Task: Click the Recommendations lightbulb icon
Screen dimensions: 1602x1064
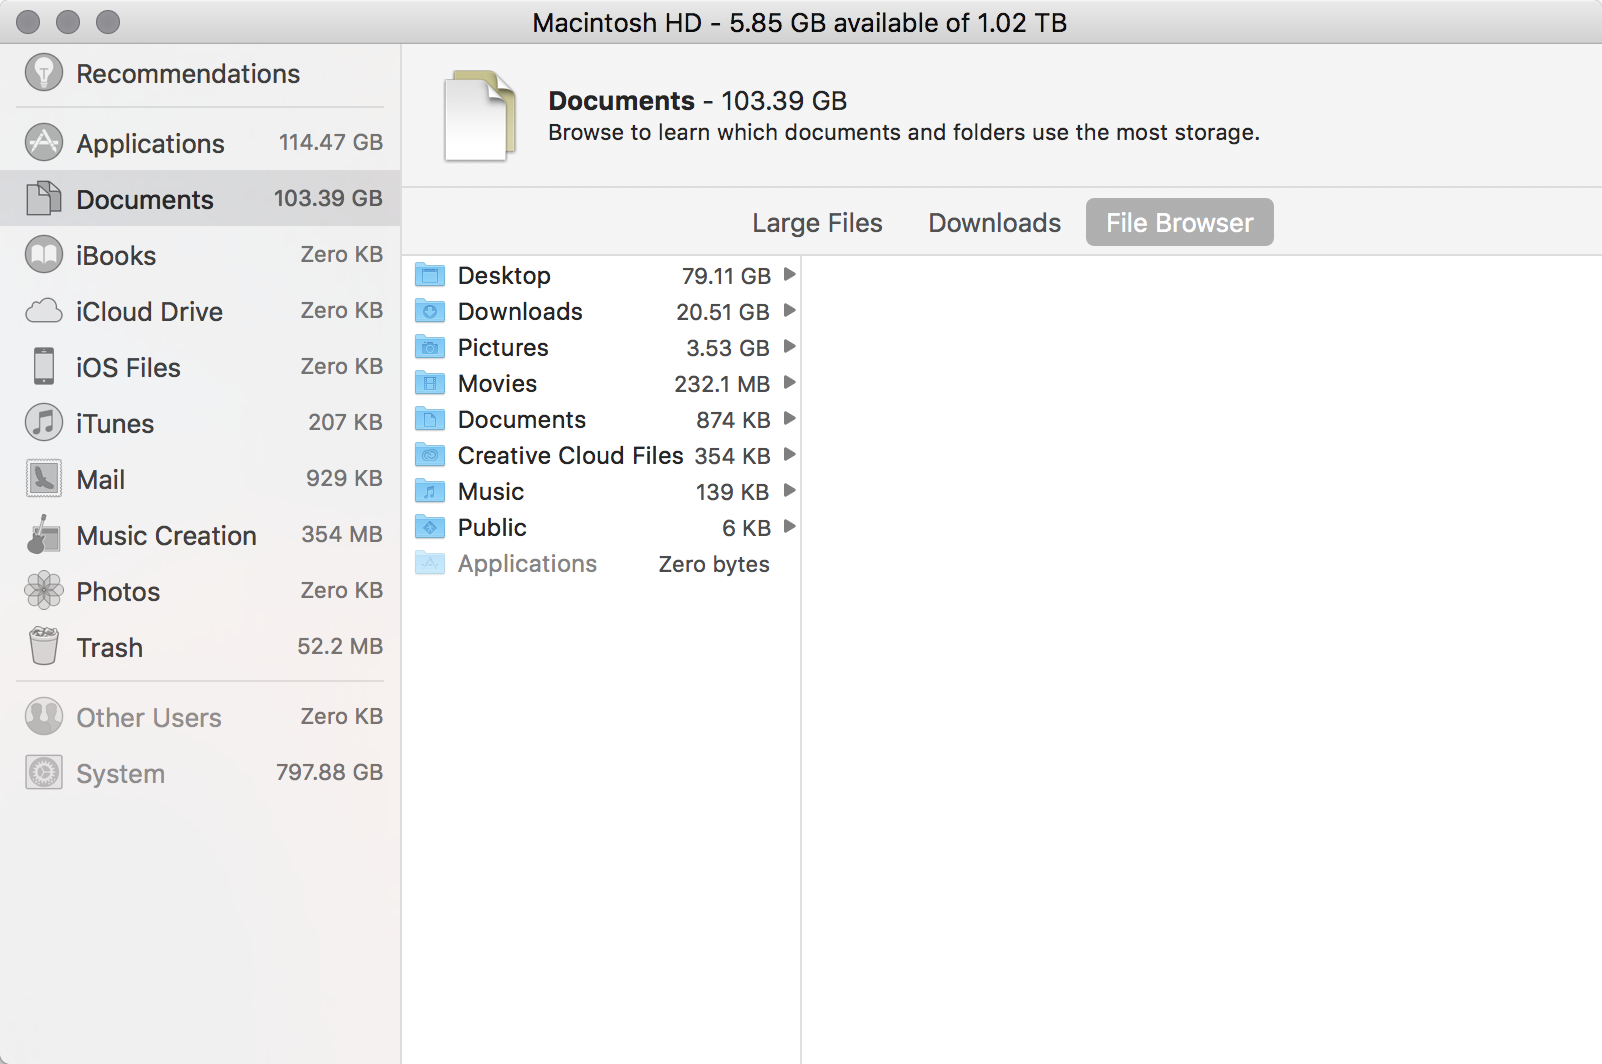Action: click(x=44, y=72)
